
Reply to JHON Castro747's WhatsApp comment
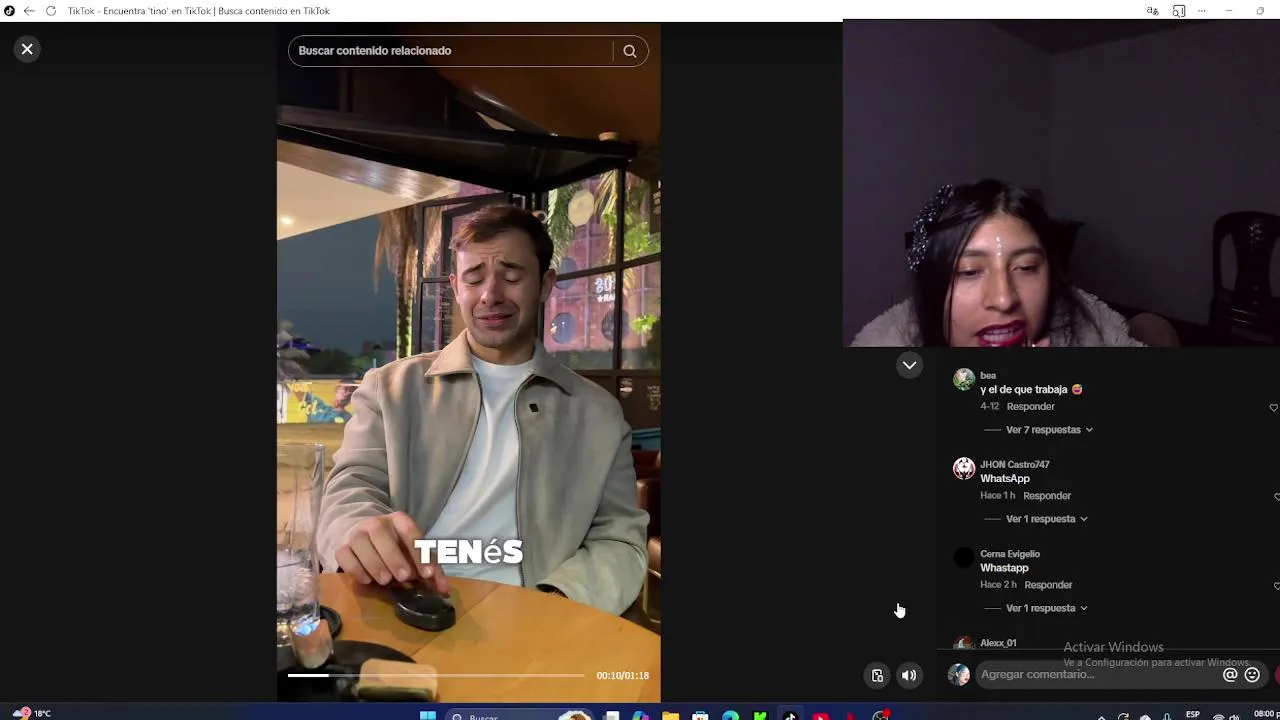tap(1047, 496)
